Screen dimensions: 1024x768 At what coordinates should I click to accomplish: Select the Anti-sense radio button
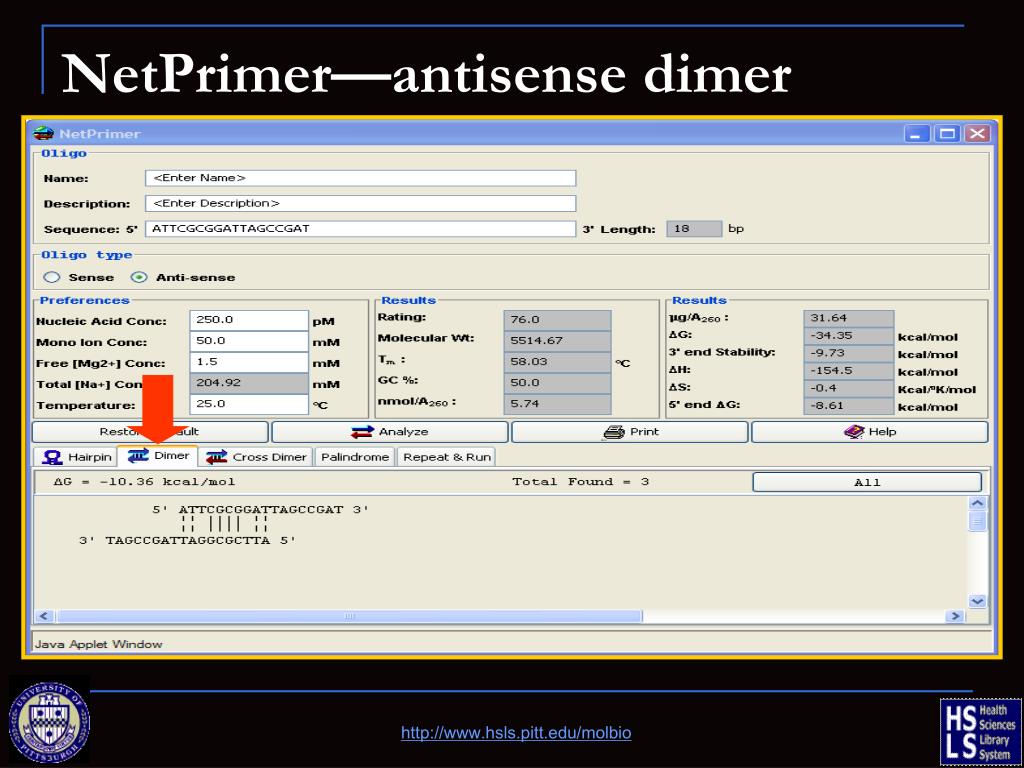(138, 278)
